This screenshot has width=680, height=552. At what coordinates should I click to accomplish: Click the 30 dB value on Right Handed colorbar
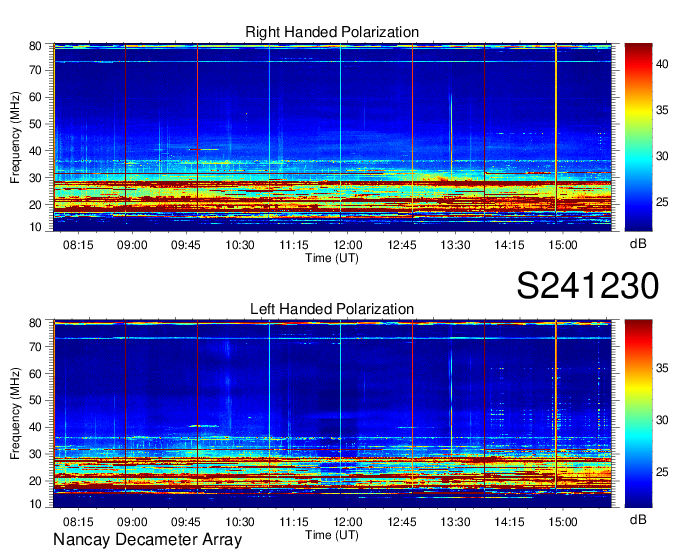point(662,156)
